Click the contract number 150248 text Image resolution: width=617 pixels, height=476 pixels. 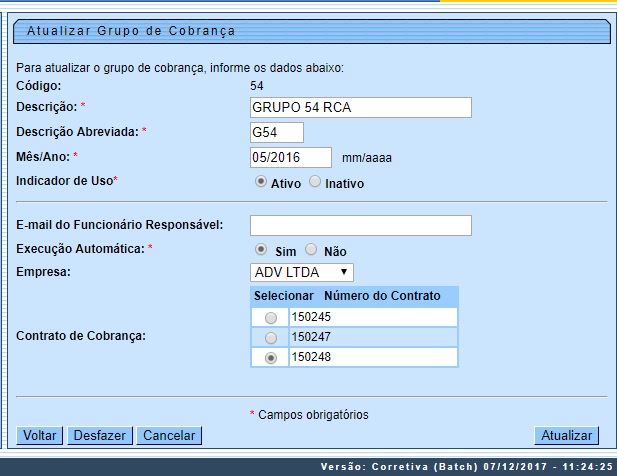(311, 357)
